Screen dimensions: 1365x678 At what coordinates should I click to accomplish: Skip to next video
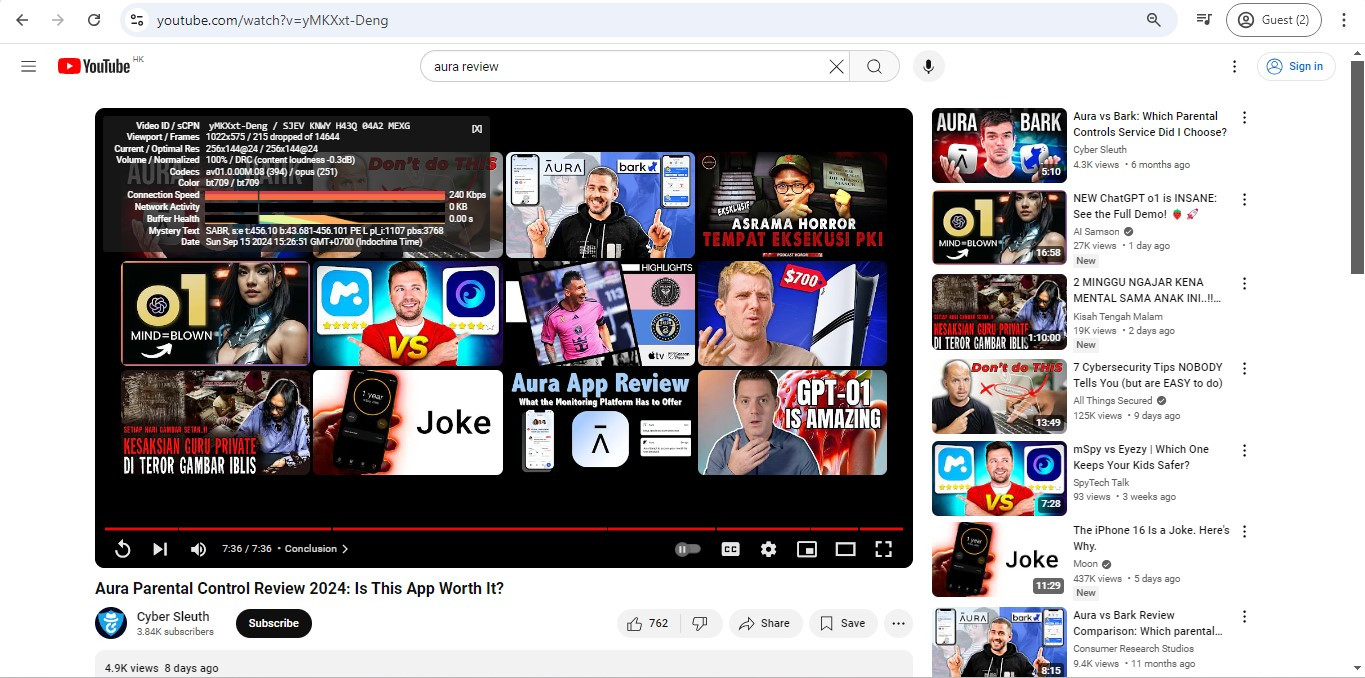(160, 549)
